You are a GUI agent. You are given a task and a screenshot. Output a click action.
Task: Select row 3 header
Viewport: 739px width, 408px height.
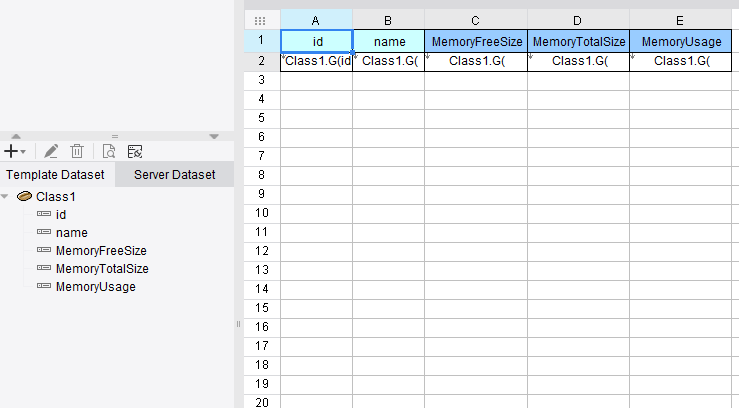(262, 80)
